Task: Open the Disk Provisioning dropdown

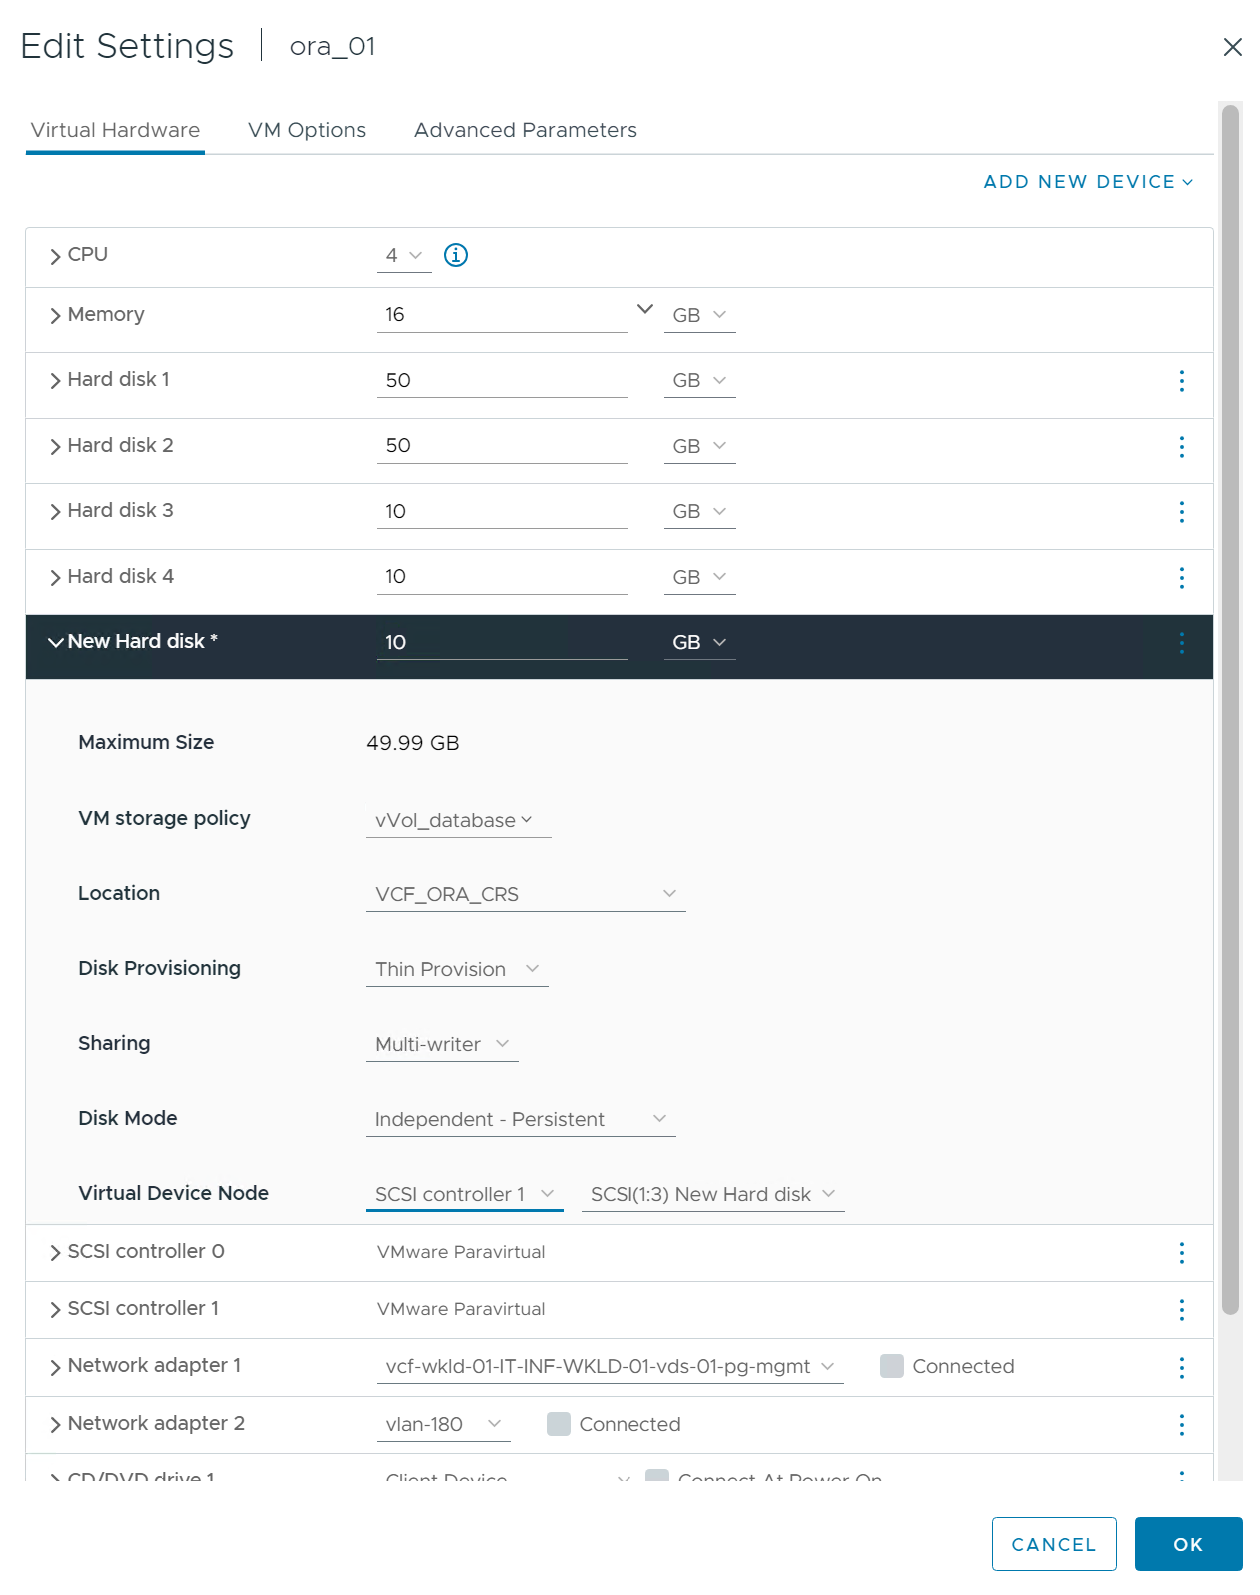Action: click(457, 970)
